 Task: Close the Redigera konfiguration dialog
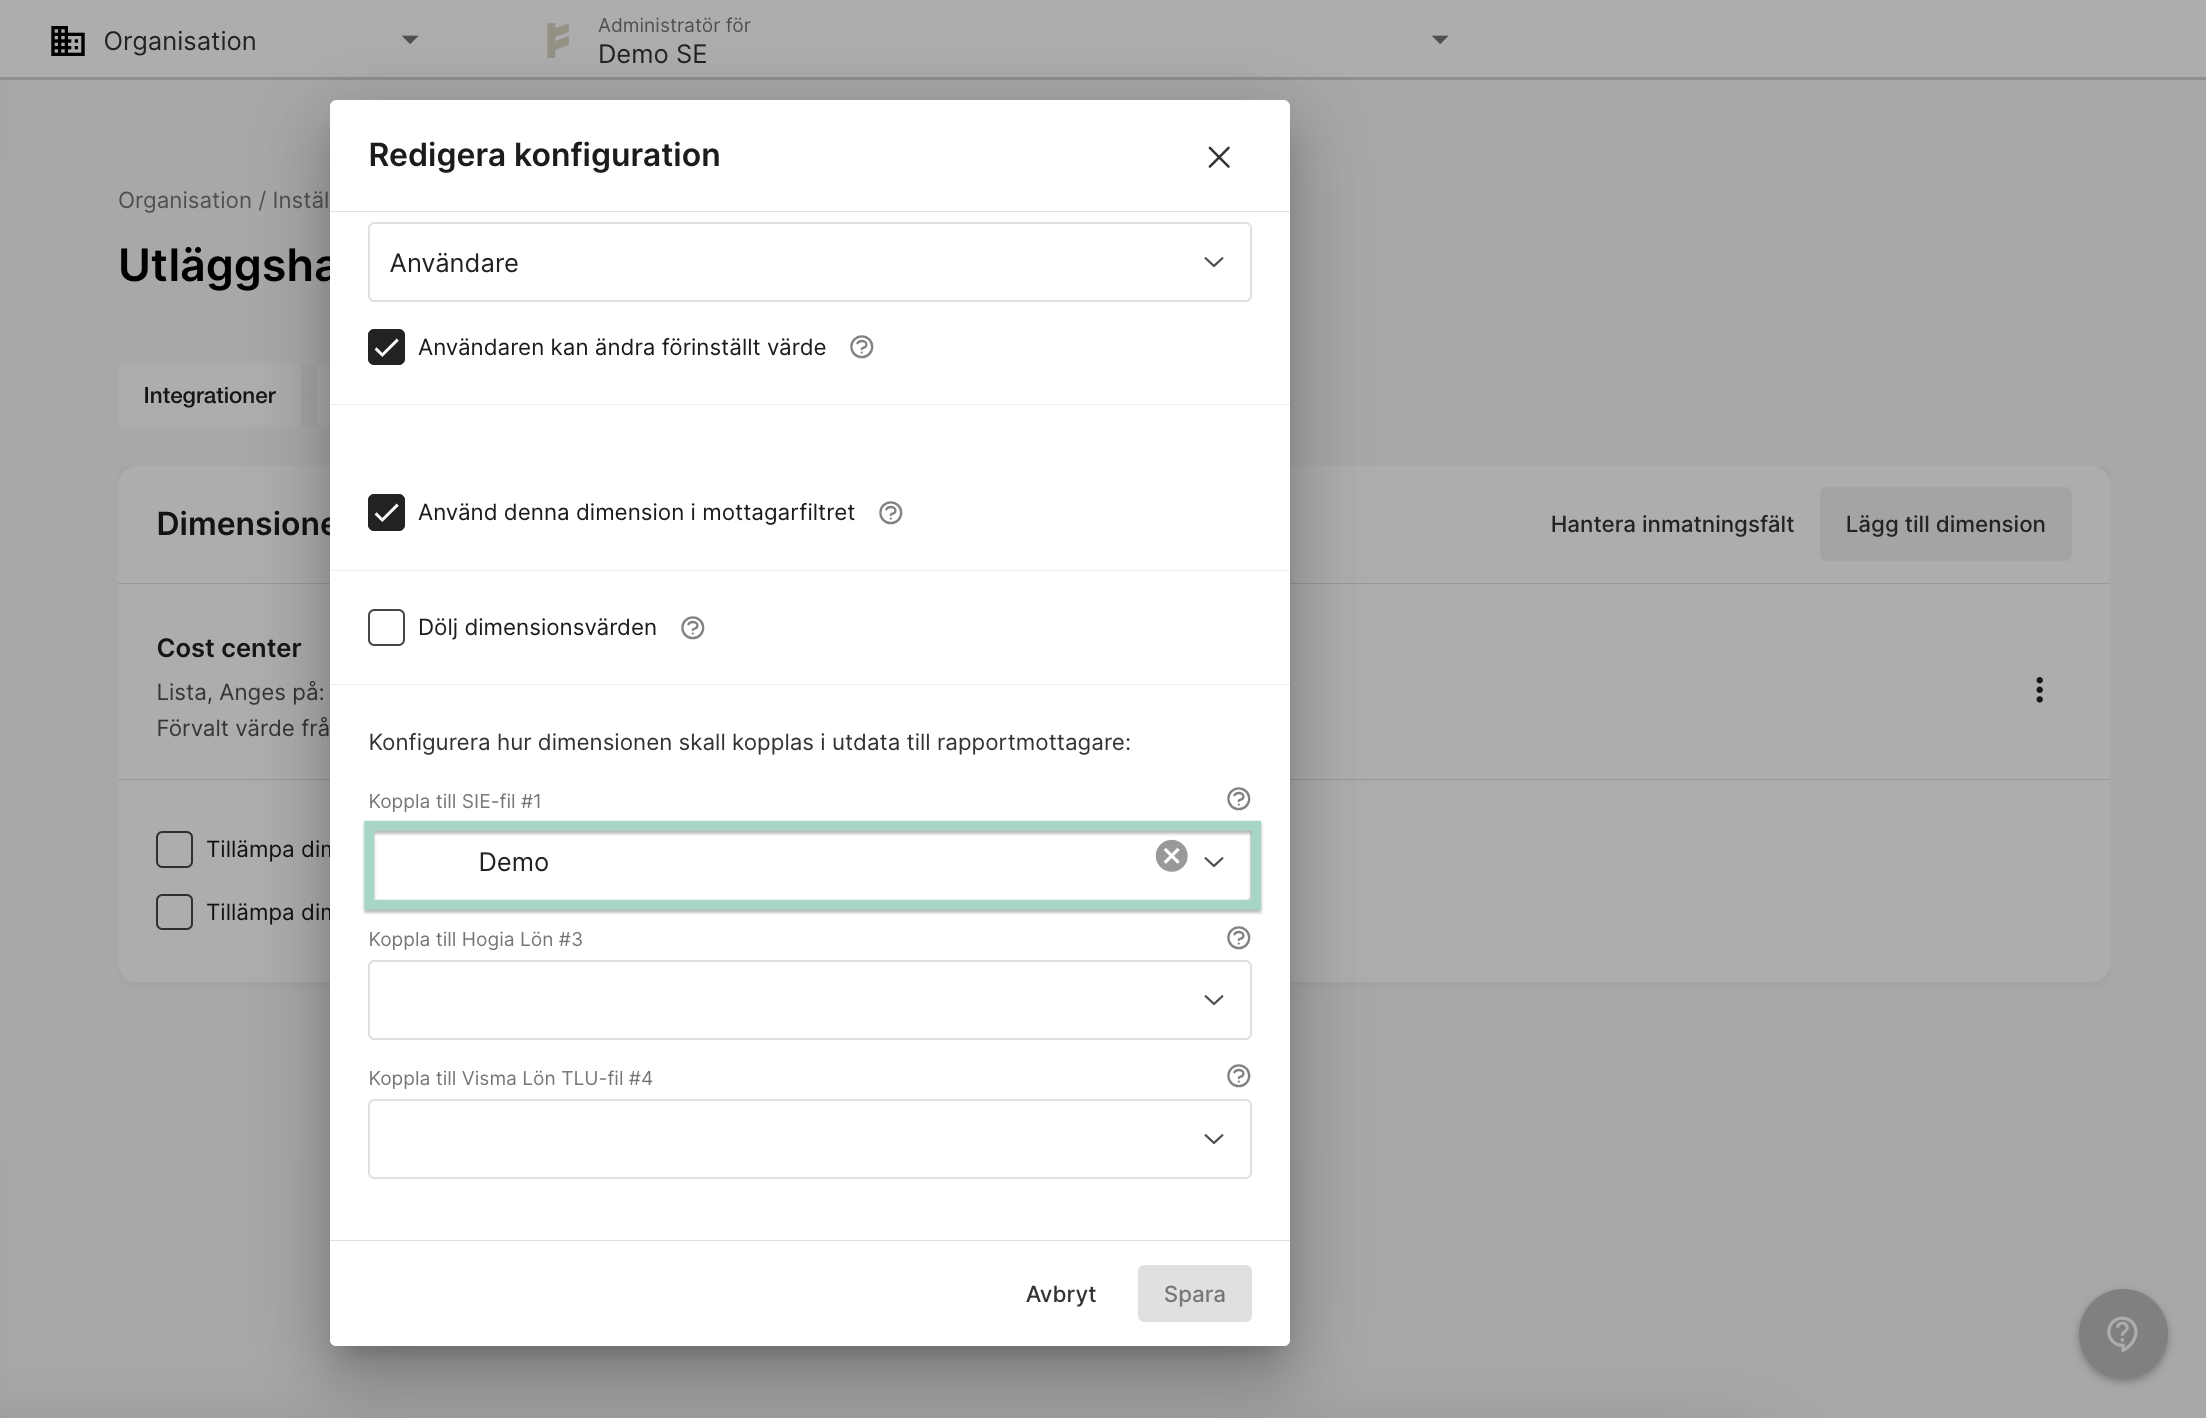coord(1218,157)
